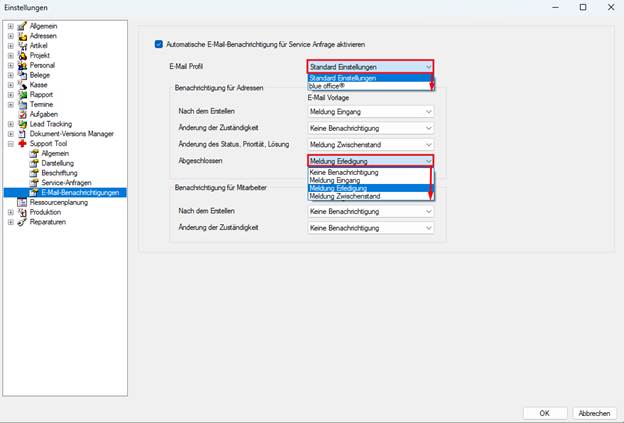Disable automatic E-Mail-Benachrichtigung checkbox

click(x=159, y=44)
